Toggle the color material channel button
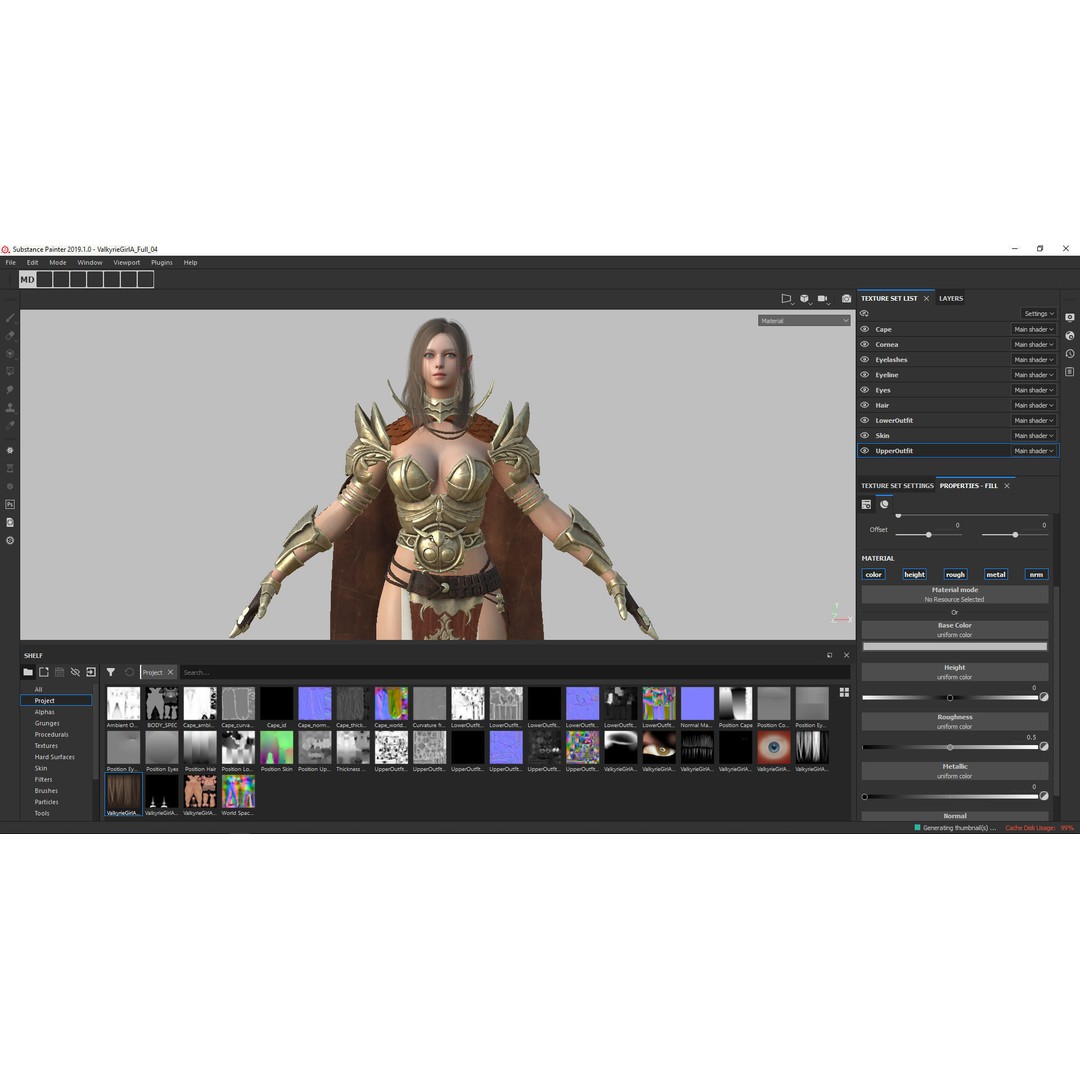The image size is (1080, 1080). pos(873,574)
